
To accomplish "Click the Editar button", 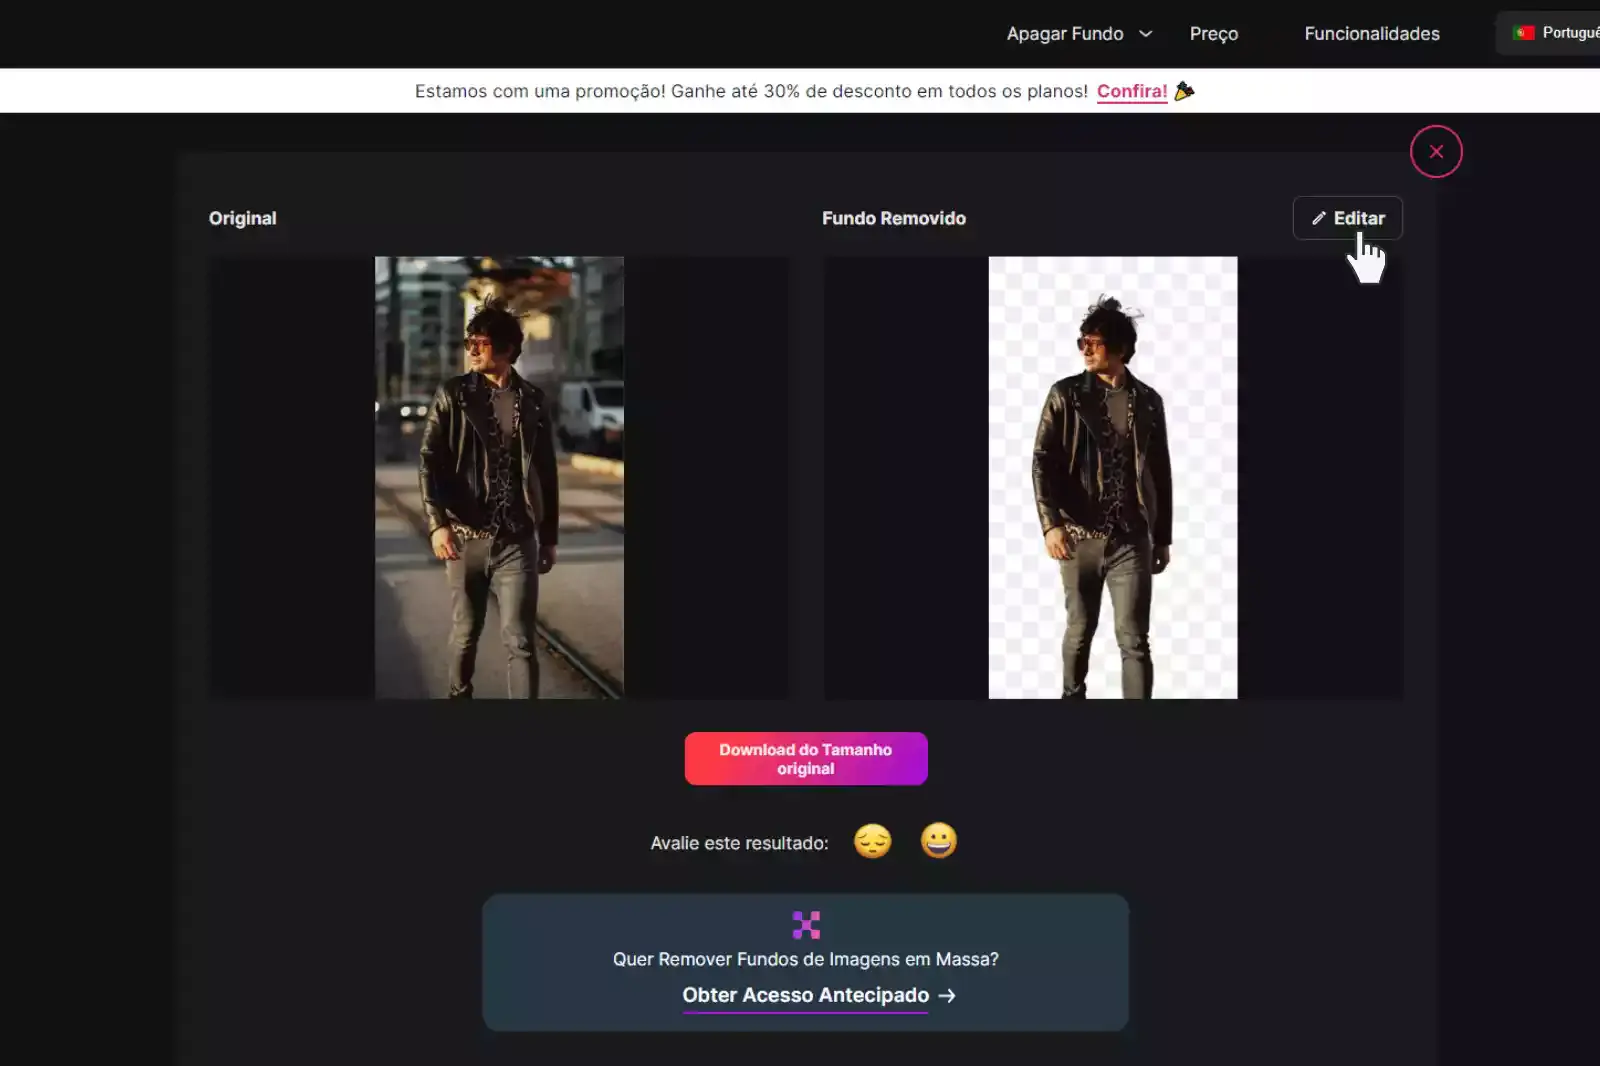I will pos(1347,218).
